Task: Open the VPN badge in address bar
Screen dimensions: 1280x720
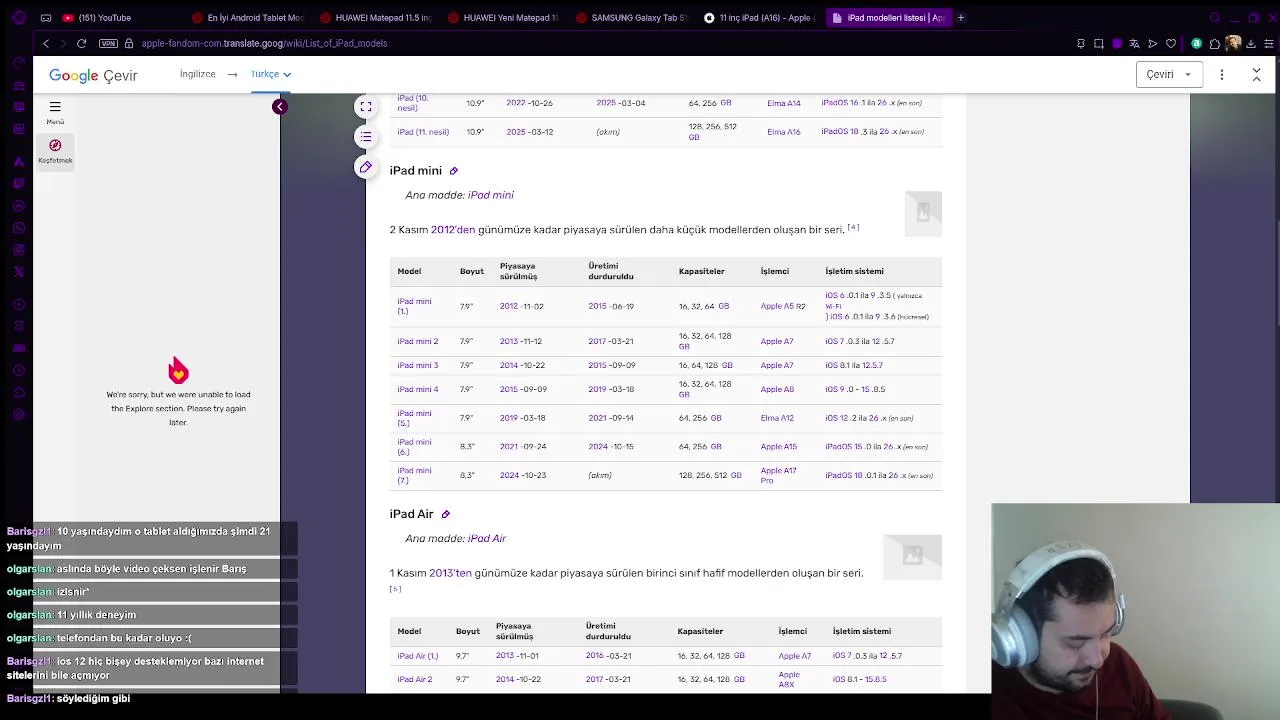Action: pos(108,43)
